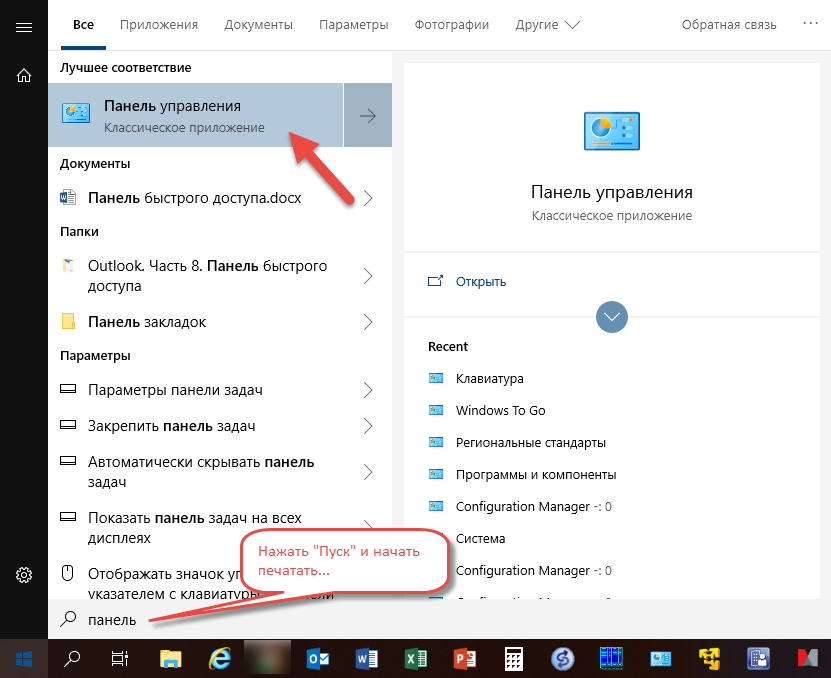
Task: Click the hamburger menu in the Start sidebar
Action: click(x=23, y=28)
